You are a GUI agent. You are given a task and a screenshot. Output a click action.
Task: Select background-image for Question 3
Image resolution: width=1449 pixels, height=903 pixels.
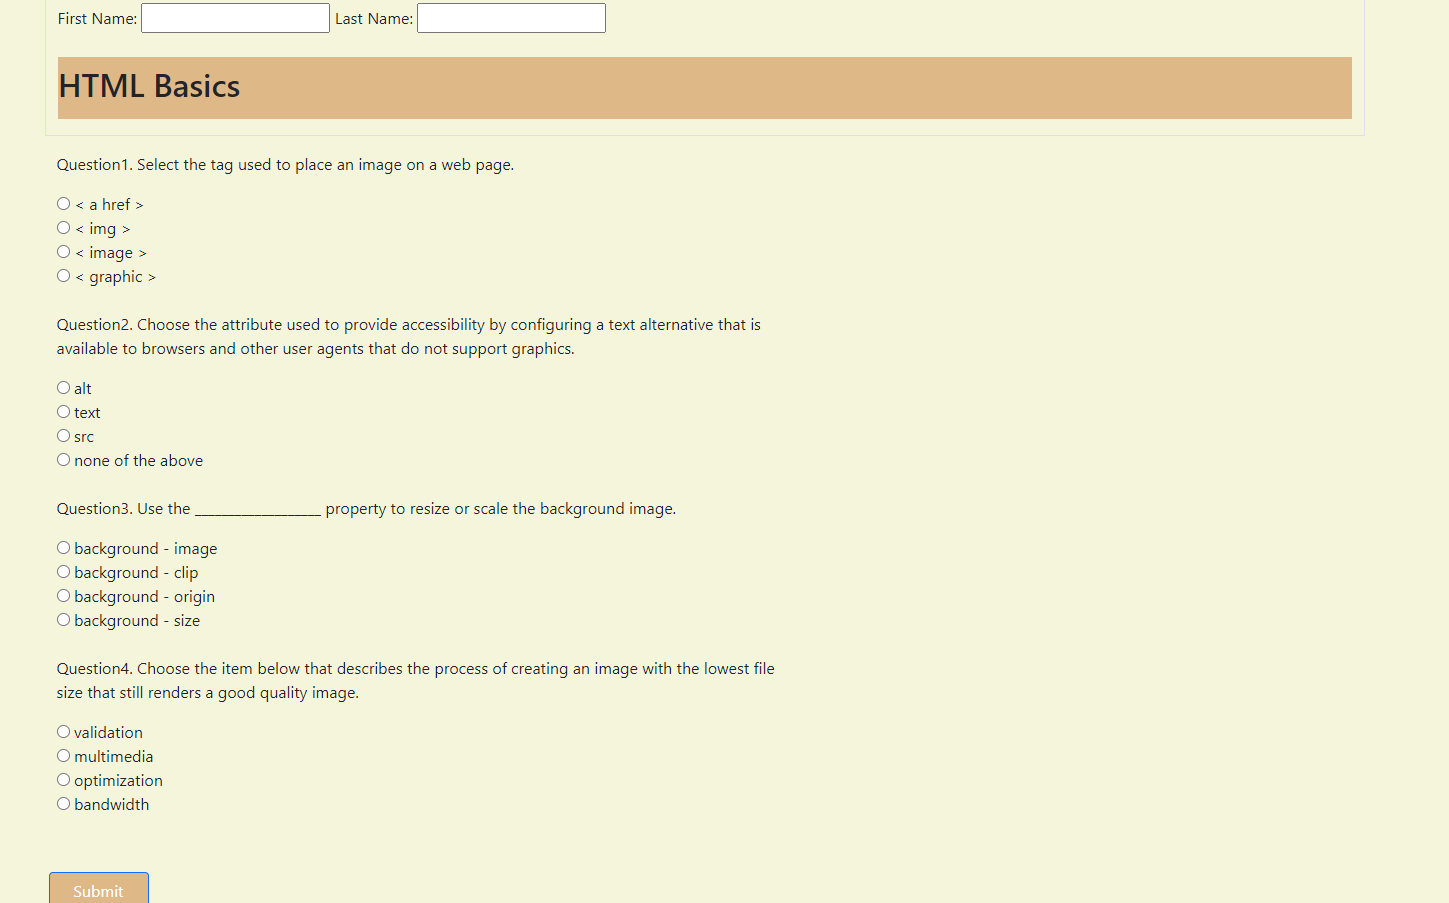pyautogui.click(x=63, y=547)
